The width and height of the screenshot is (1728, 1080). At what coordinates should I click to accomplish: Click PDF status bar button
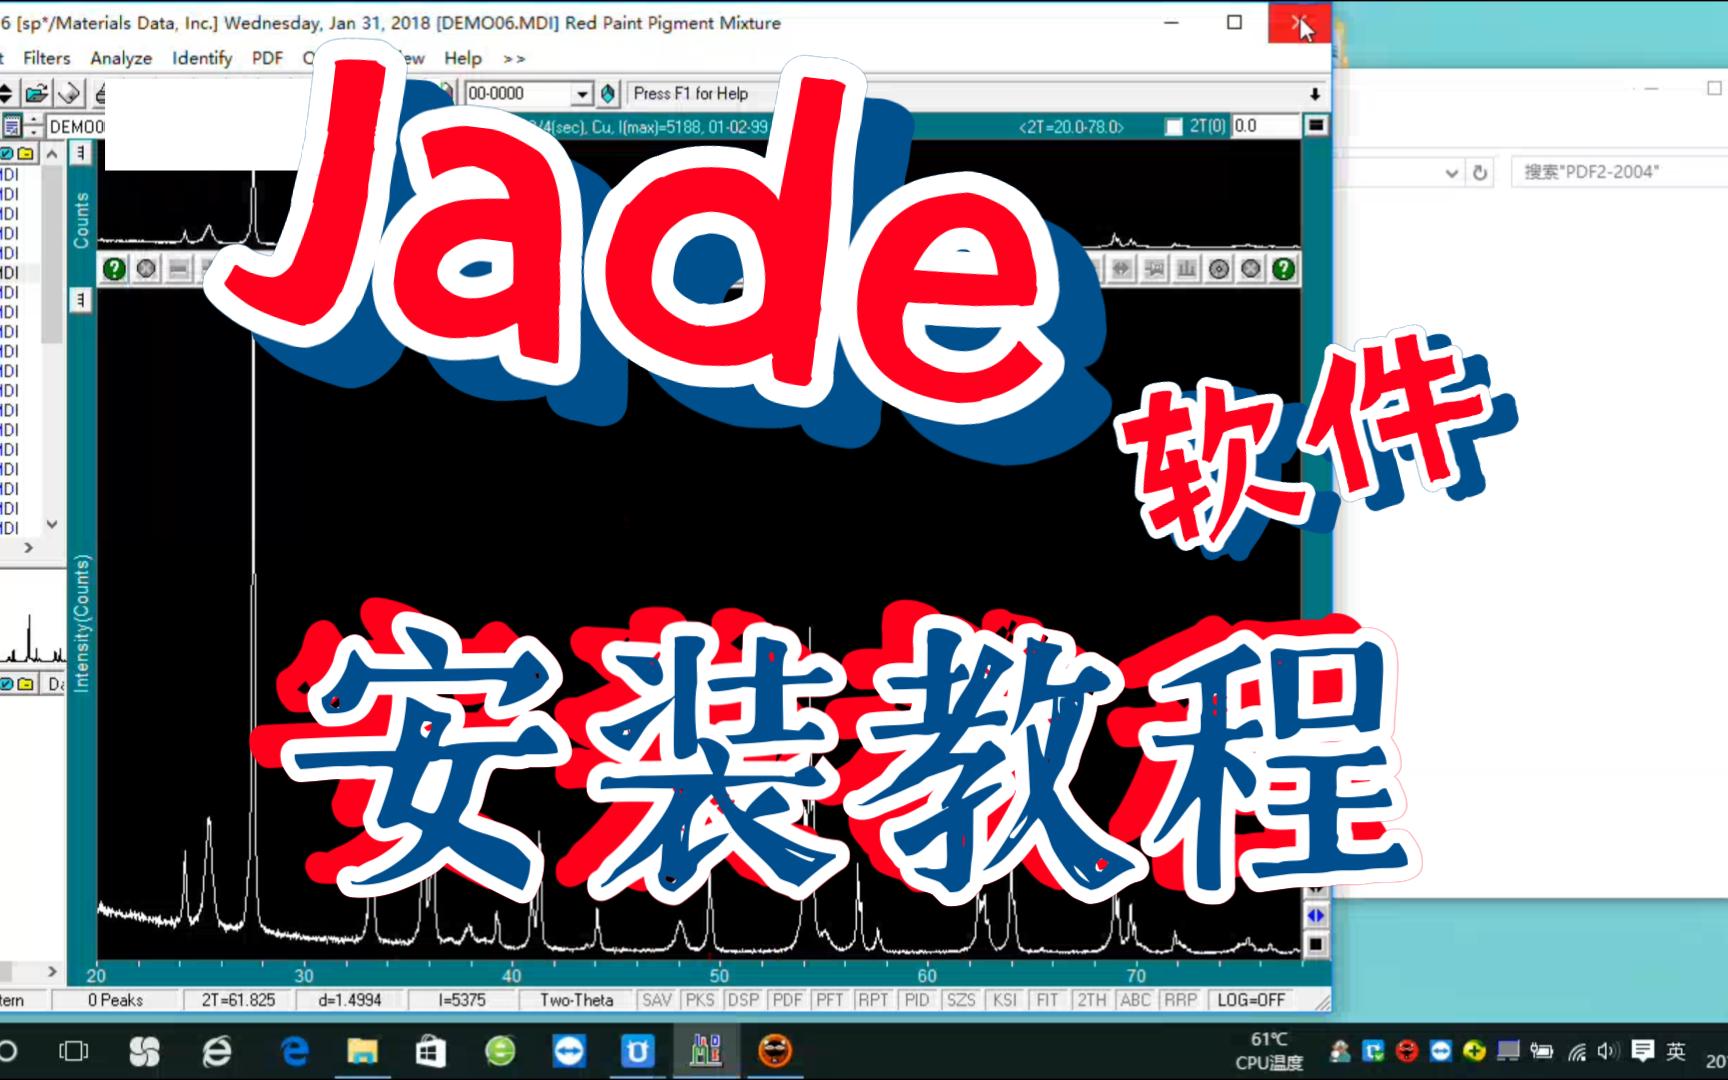pyautogui.click(x=787, y=1000)
